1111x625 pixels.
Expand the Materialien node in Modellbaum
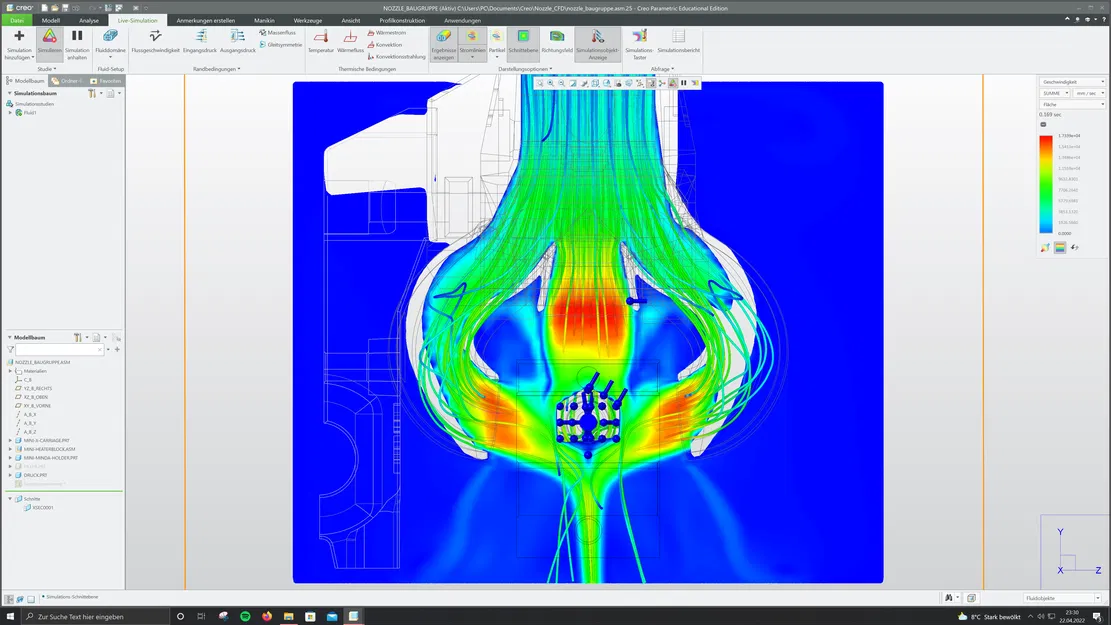tap(10, 369)
